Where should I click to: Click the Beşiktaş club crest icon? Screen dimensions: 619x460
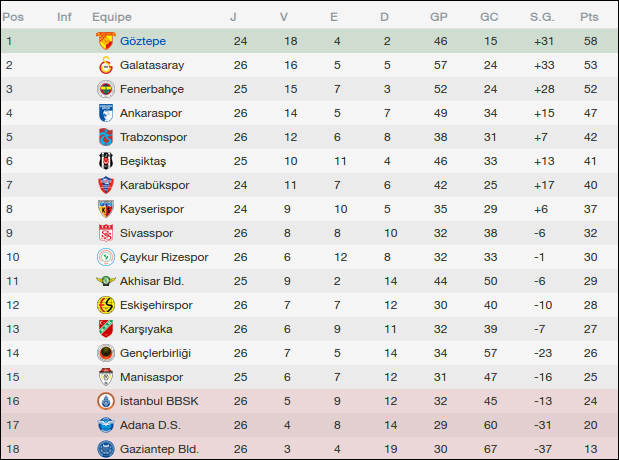point(105,161)
